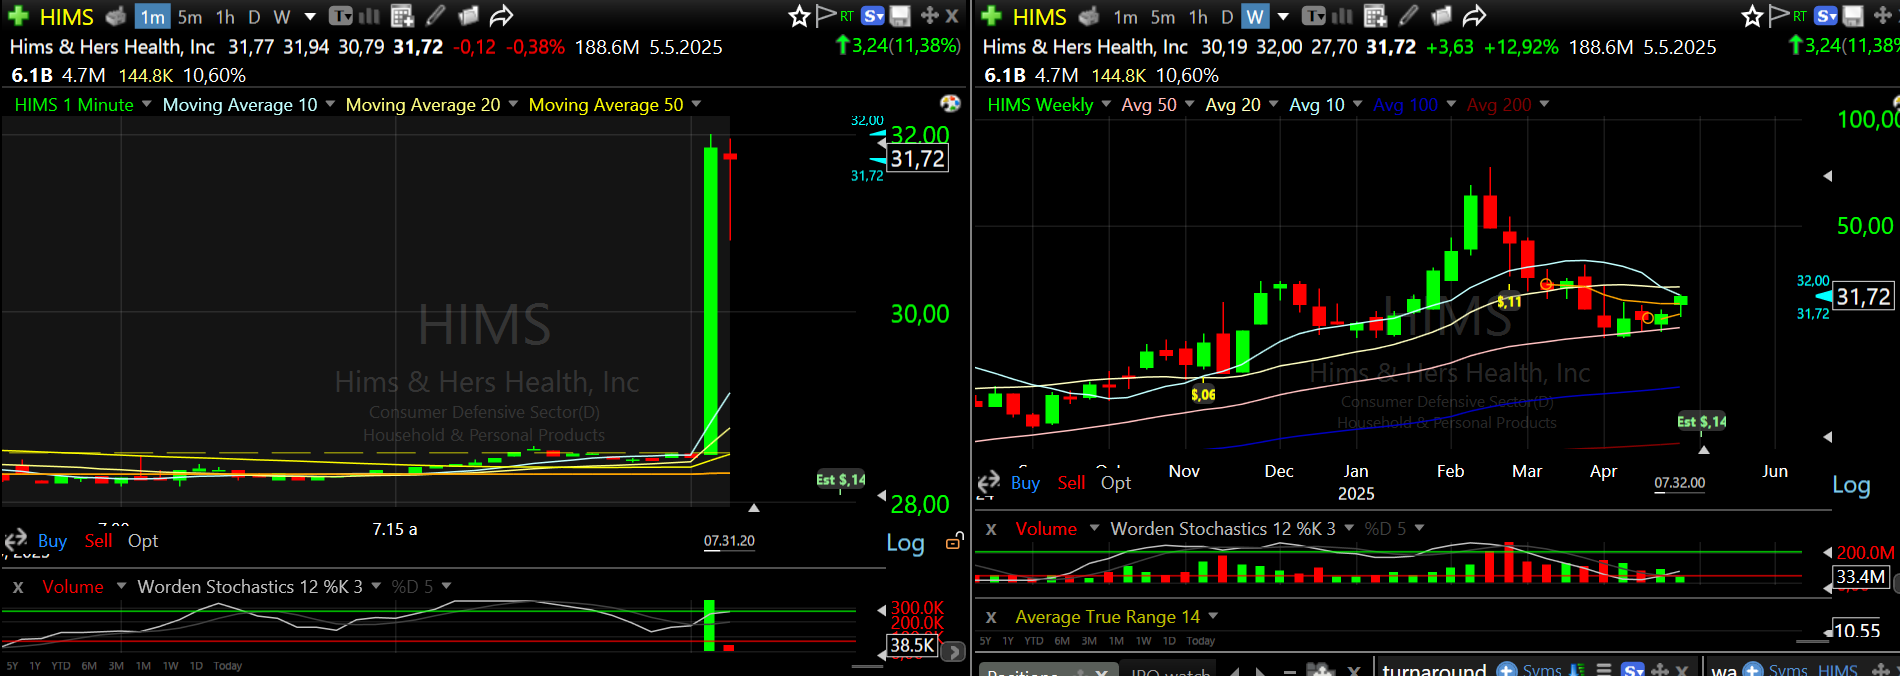
Task: Star HIMS as favorite on the left chart
Action: click(x=798, y=16)
